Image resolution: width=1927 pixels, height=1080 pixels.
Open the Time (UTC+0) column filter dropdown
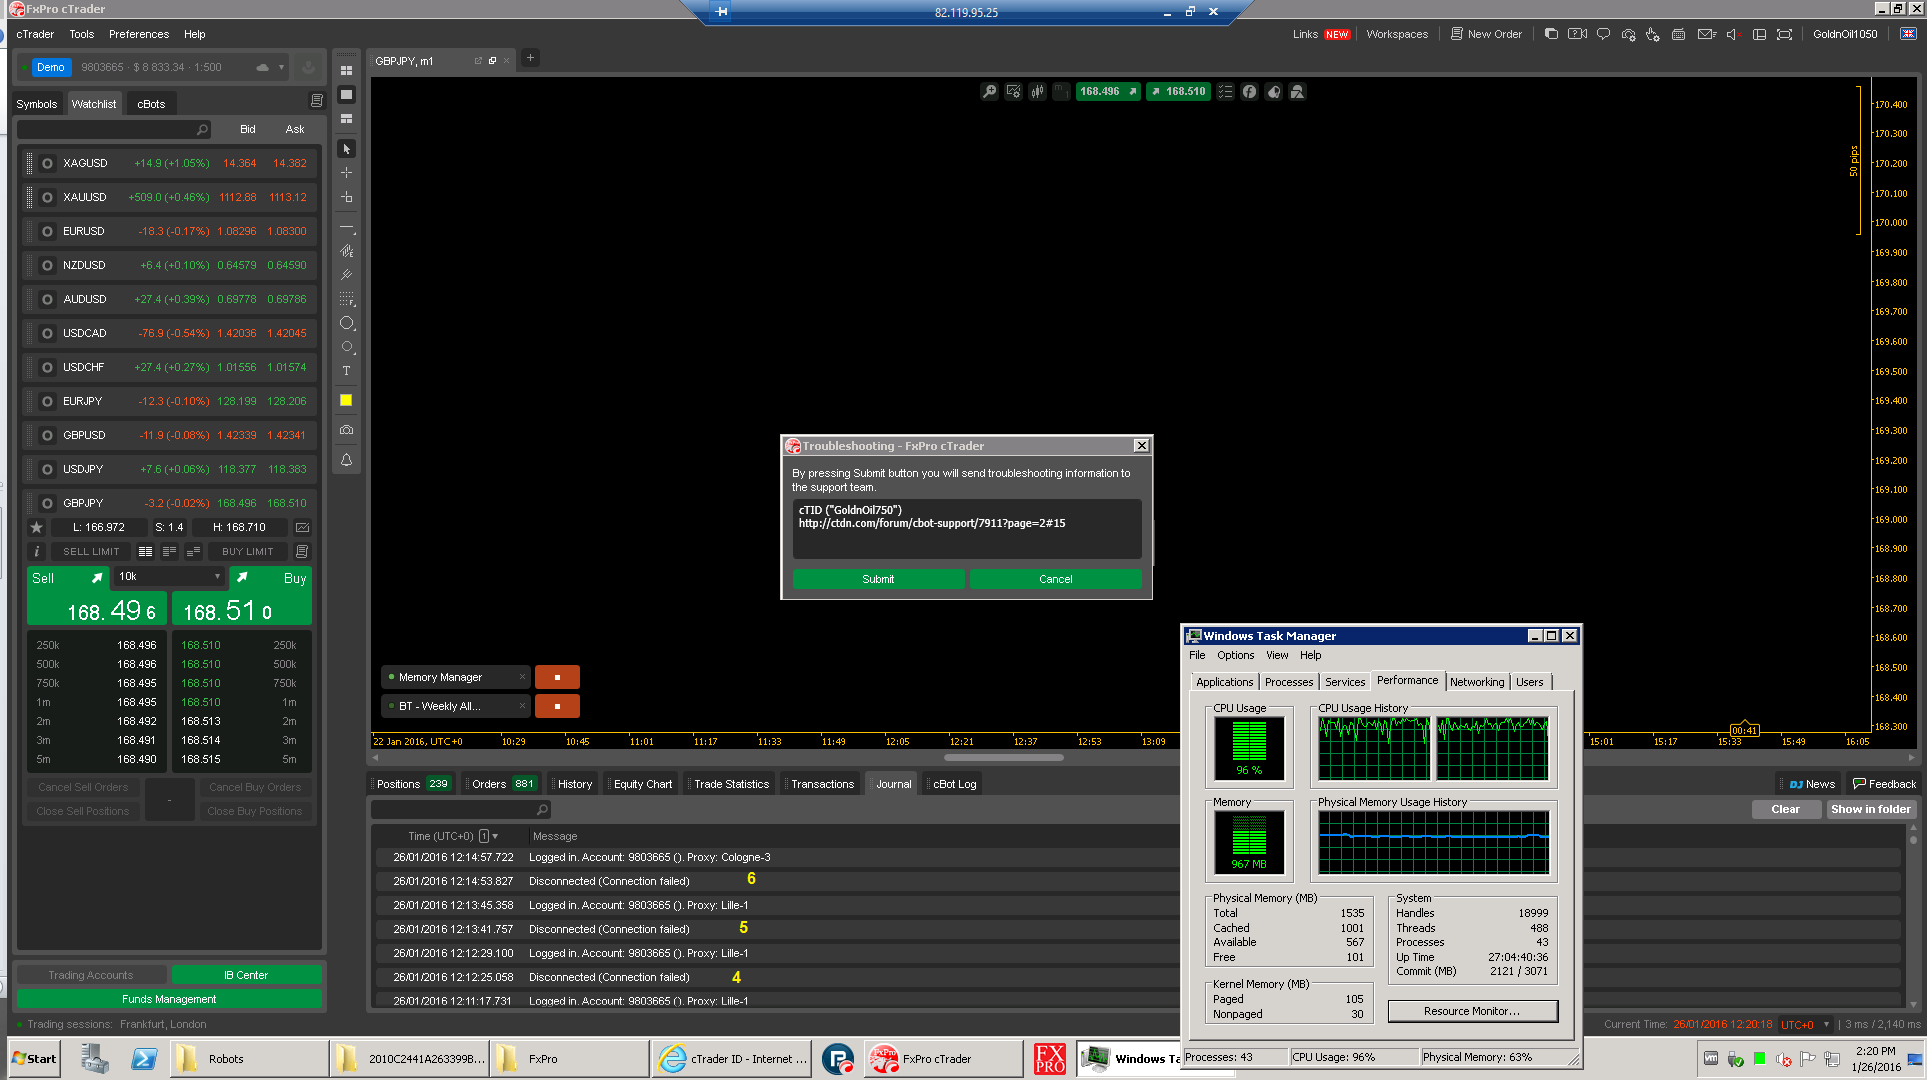(494, 836)
